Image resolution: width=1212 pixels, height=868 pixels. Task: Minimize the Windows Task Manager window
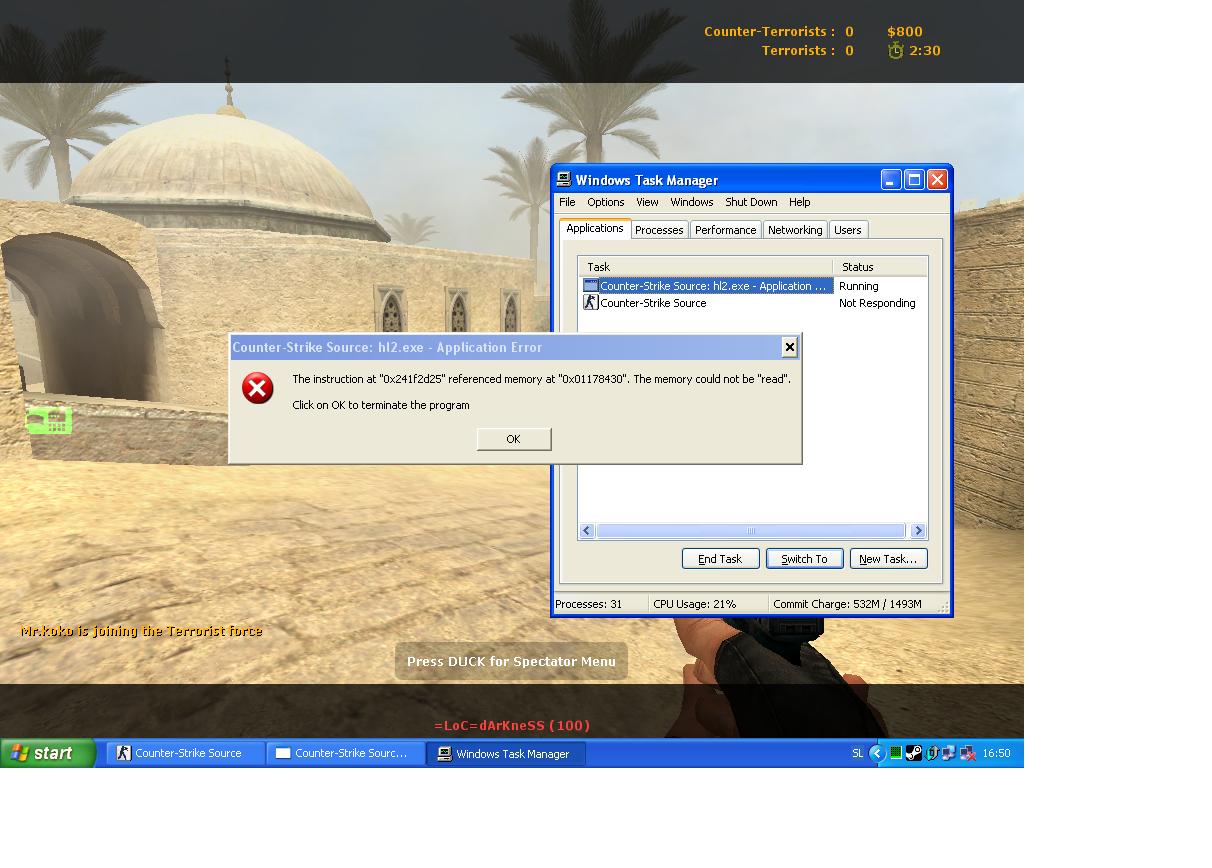[x=891, y=180]
